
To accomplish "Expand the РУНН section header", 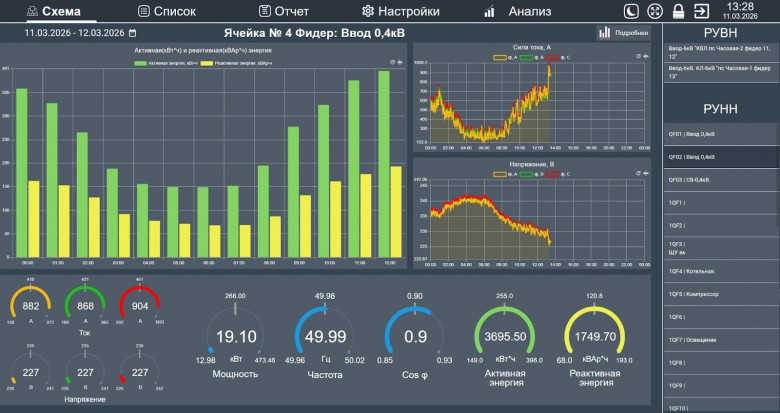I will point(720,109).
